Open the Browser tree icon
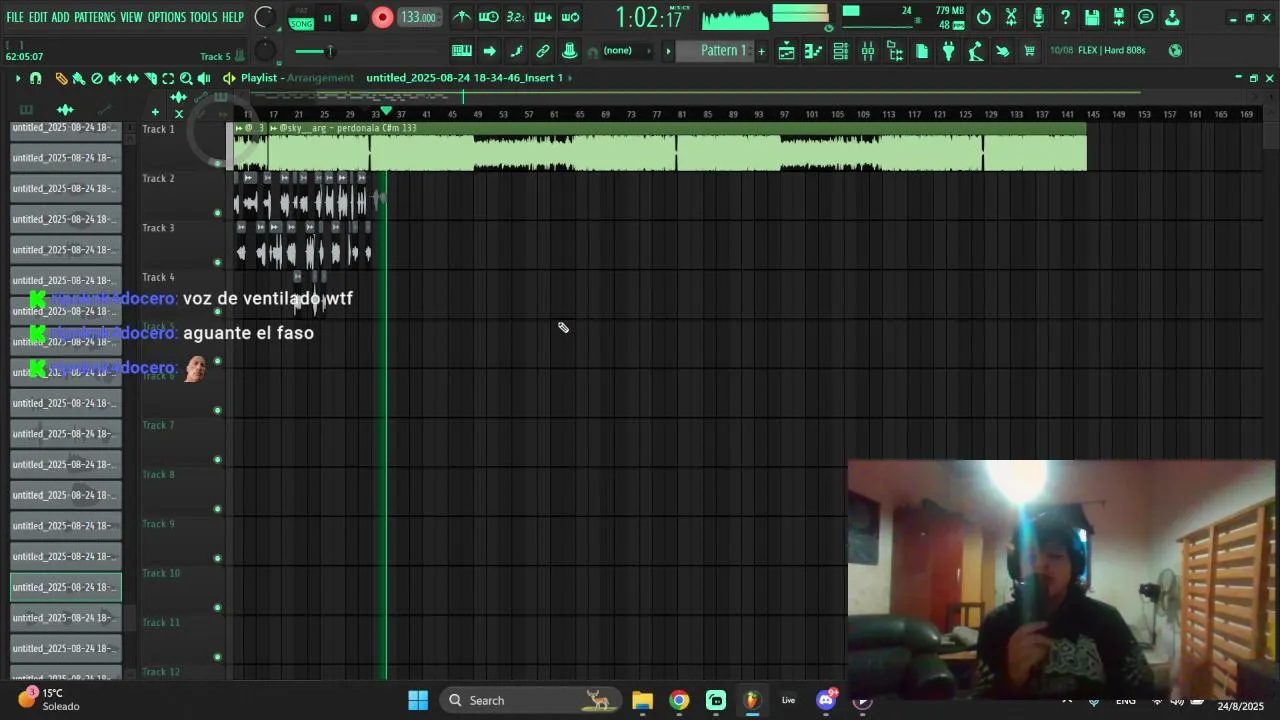This screenshot has height=720, width=1280. pyautogui.click(x=895, y=51)
